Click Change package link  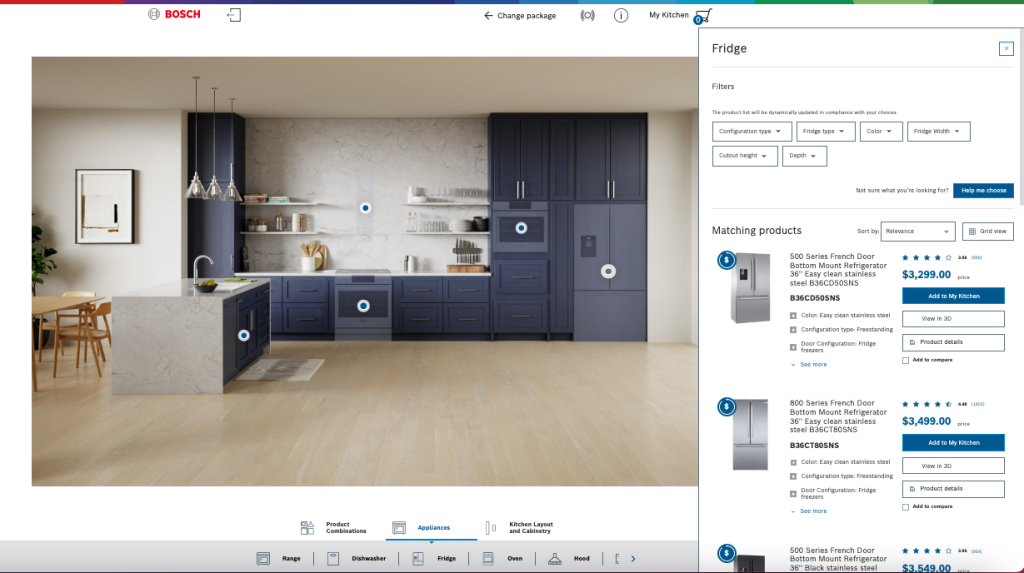pyautogui.click(x=520, y=15)
